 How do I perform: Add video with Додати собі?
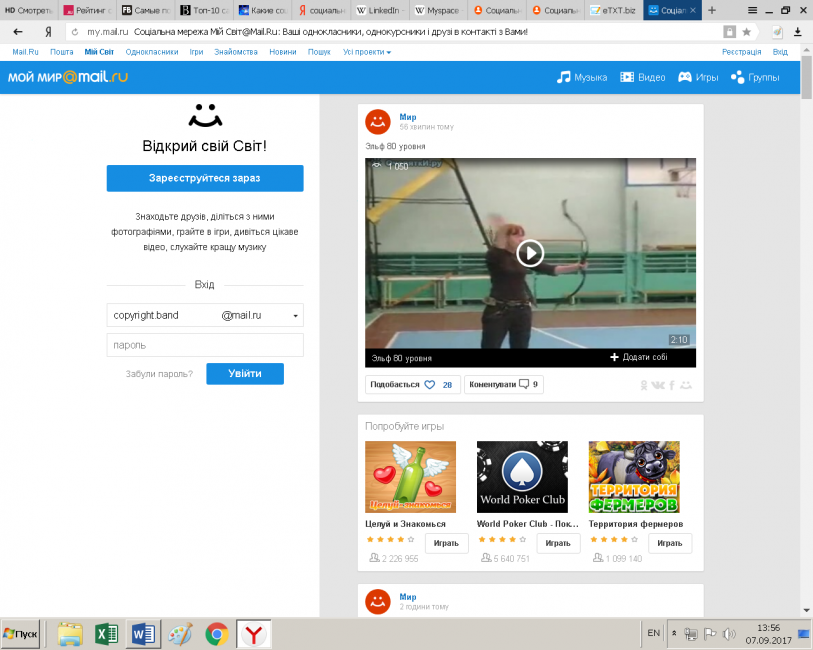(x=638, y=357)
